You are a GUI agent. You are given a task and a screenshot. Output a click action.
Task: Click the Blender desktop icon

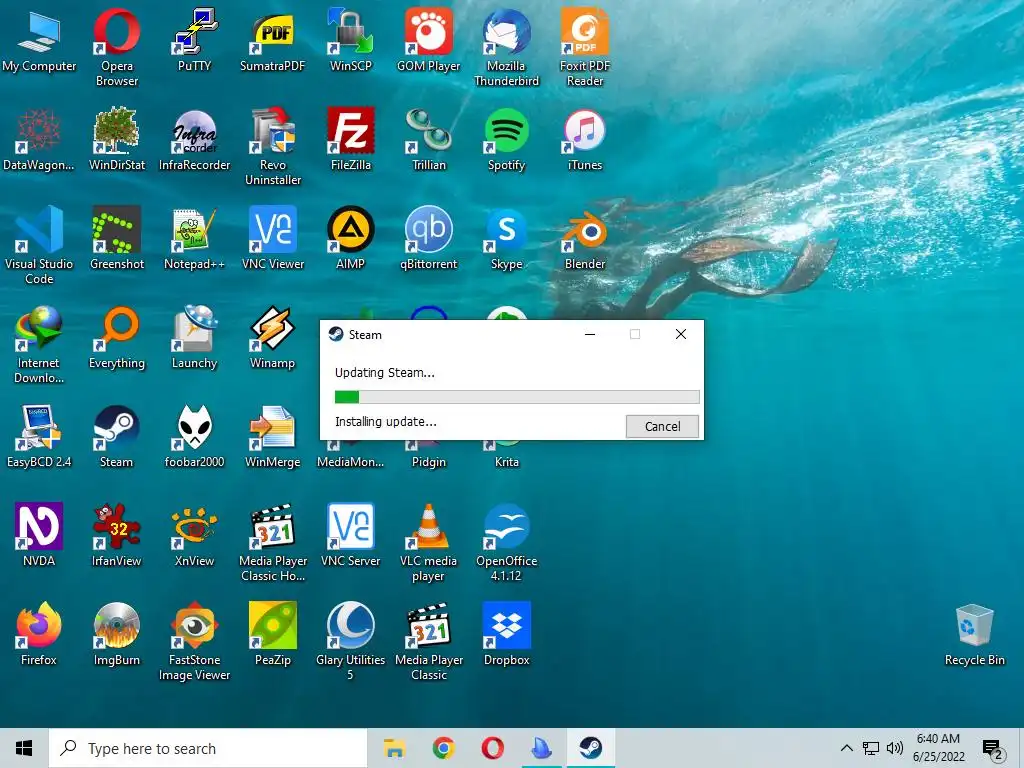click(584, 238)
